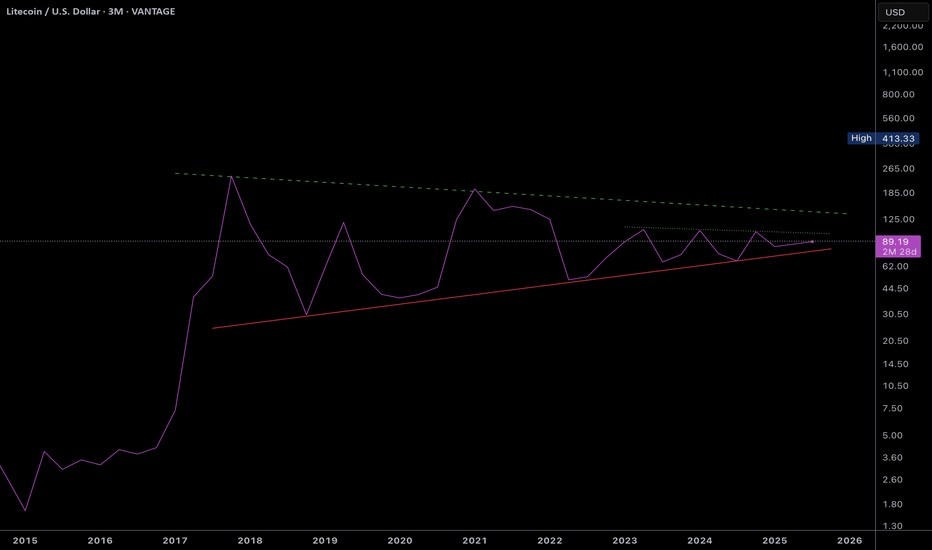This screenshot has height=550, width=932.
Task: Click the current price label 89.19
Action: (895, 241)
